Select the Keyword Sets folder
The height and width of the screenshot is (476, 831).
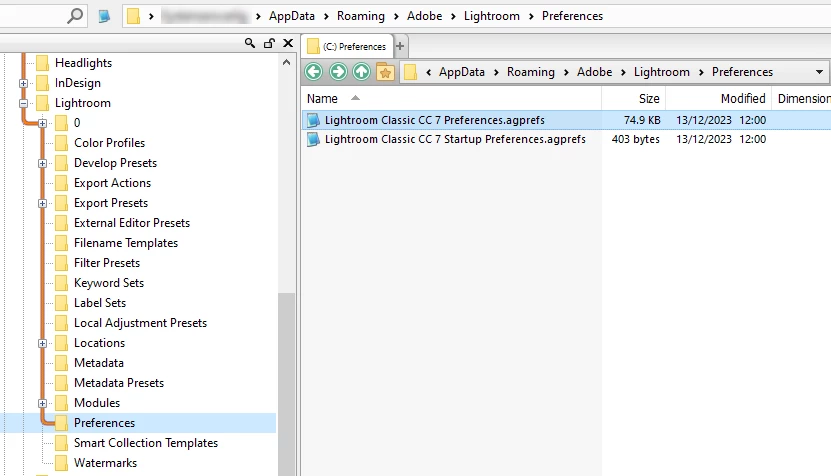tap(109, 283)
